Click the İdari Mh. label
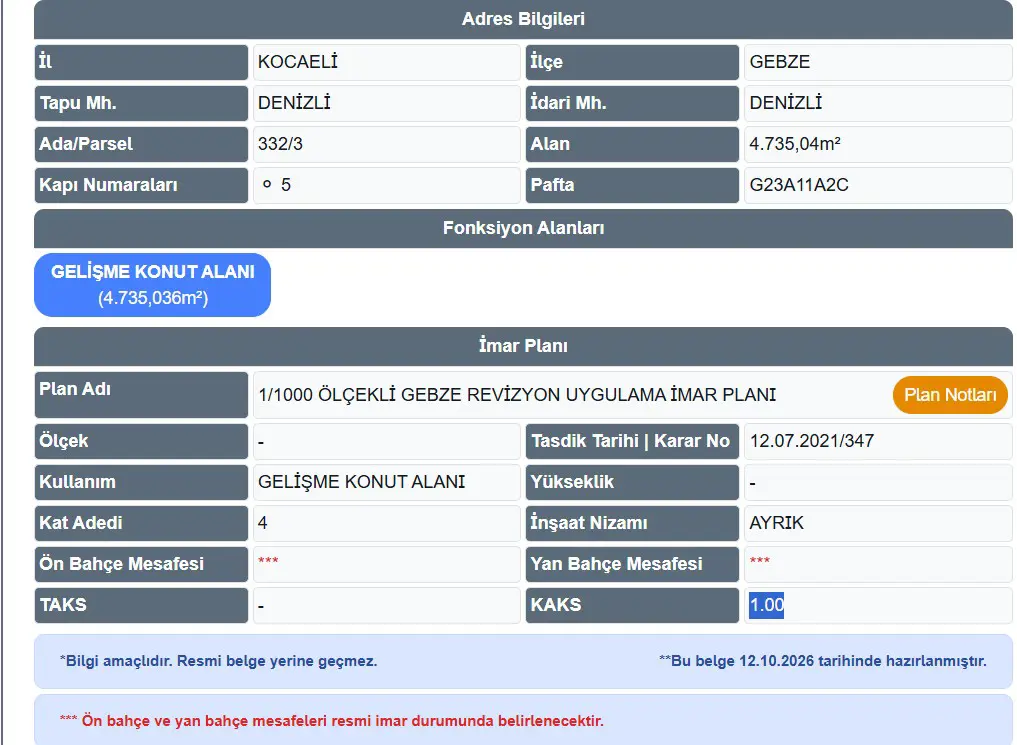This screenshot has width=1017, height=745. pyautogui.click(x=632, y=103)
